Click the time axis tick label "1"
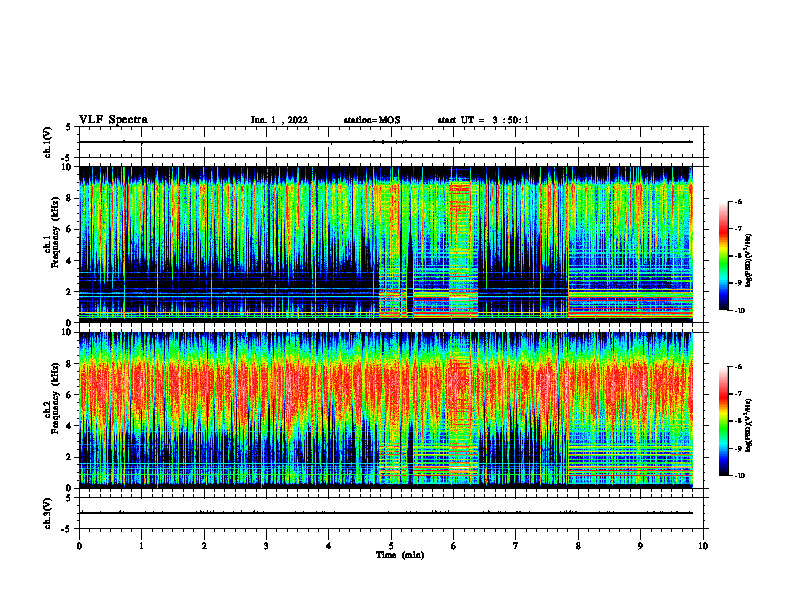 [141, 546]
